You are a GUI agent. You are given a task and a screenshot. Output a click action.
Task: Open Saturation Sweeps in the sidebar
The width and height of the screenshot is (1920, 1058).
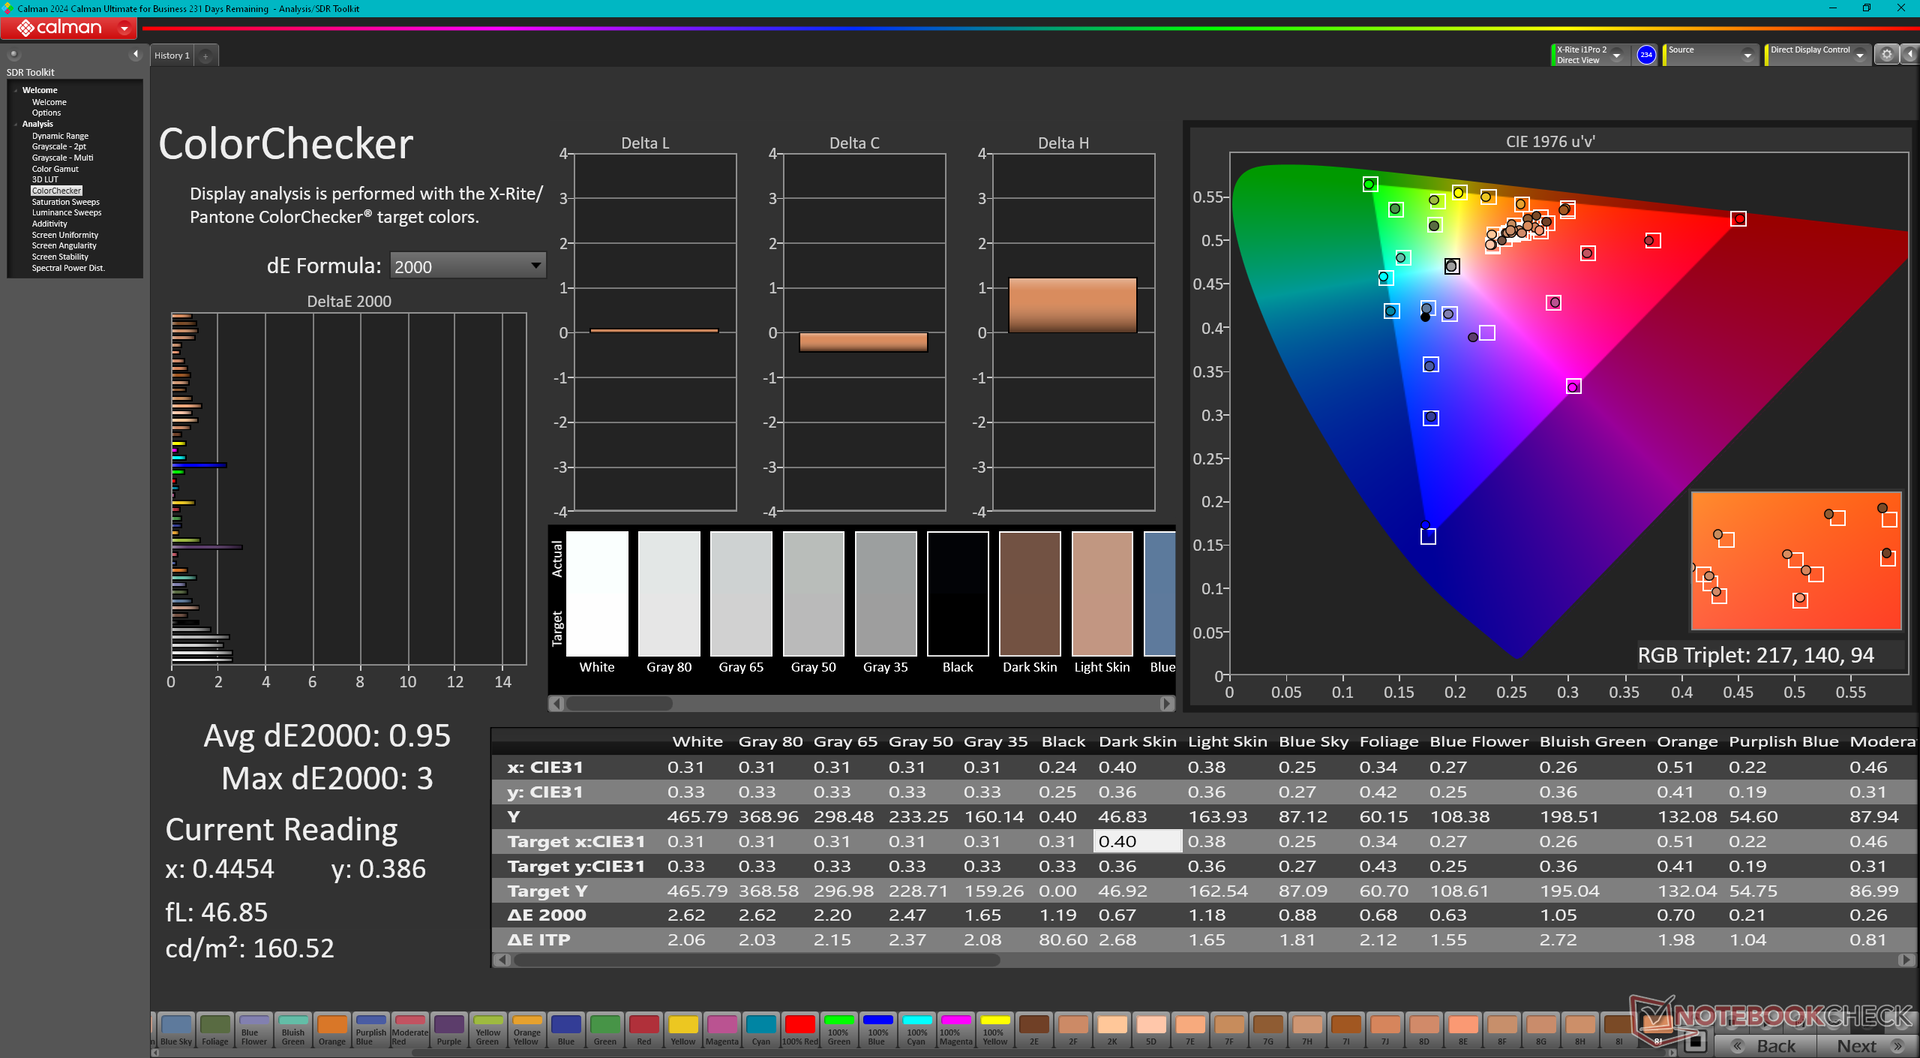click(65, 202)
